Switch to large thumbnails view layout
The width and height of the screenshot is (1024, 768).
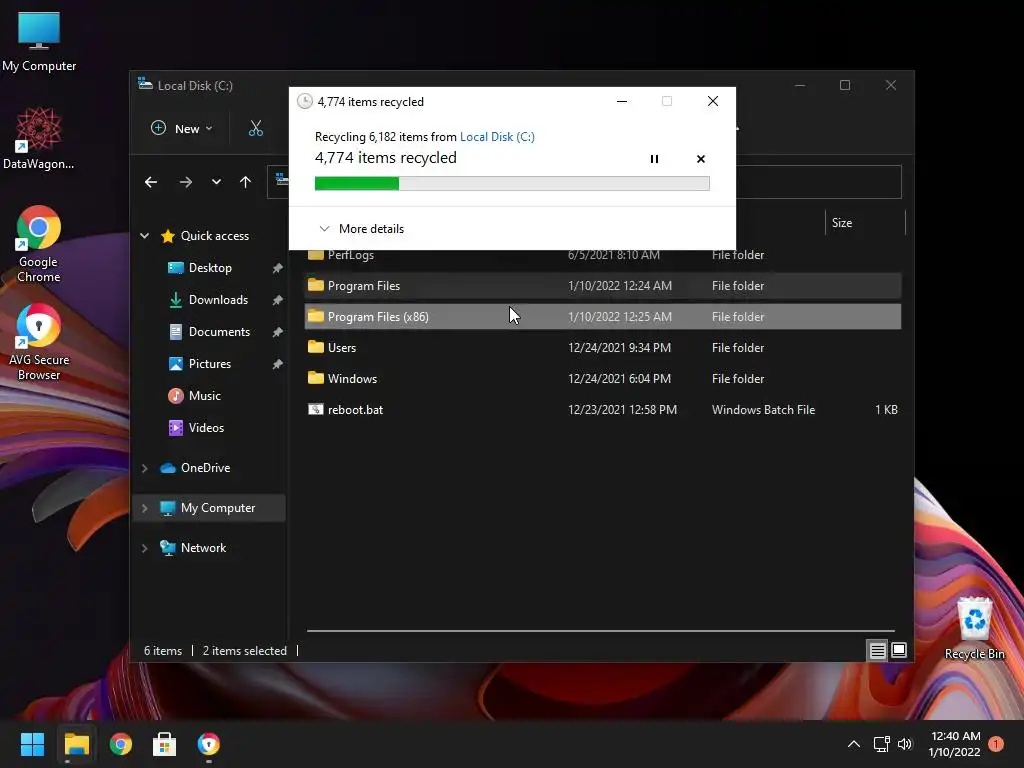tap(899, 650)
